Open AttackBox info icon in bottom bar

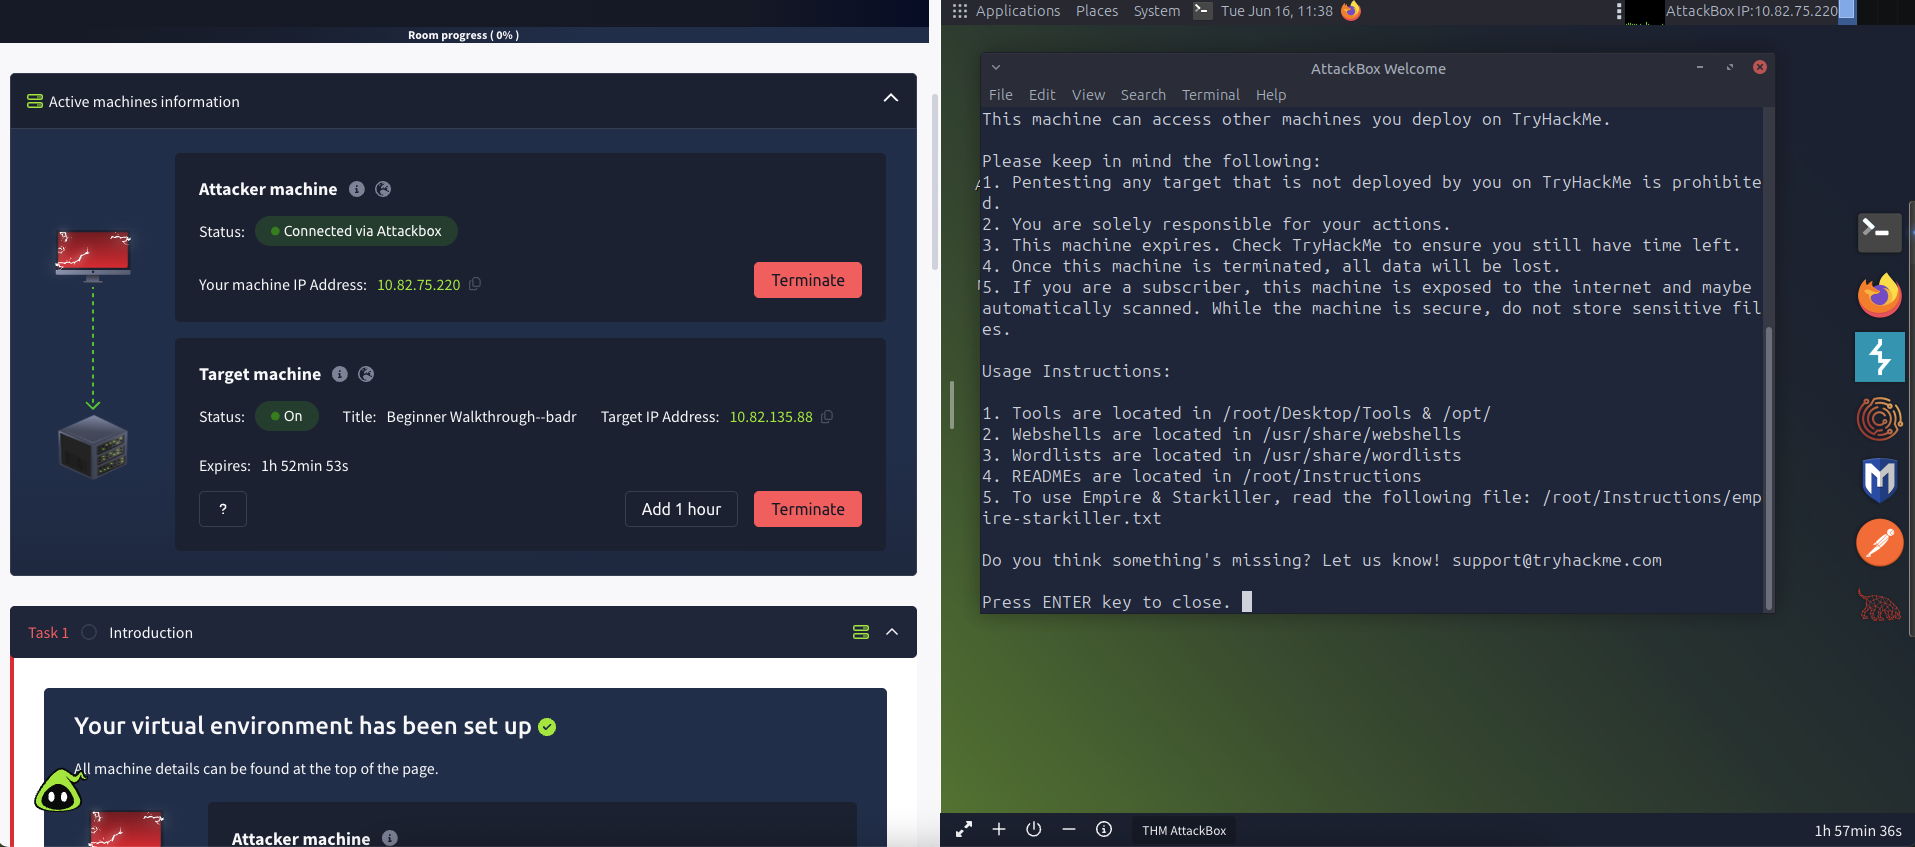(1104, 829)
